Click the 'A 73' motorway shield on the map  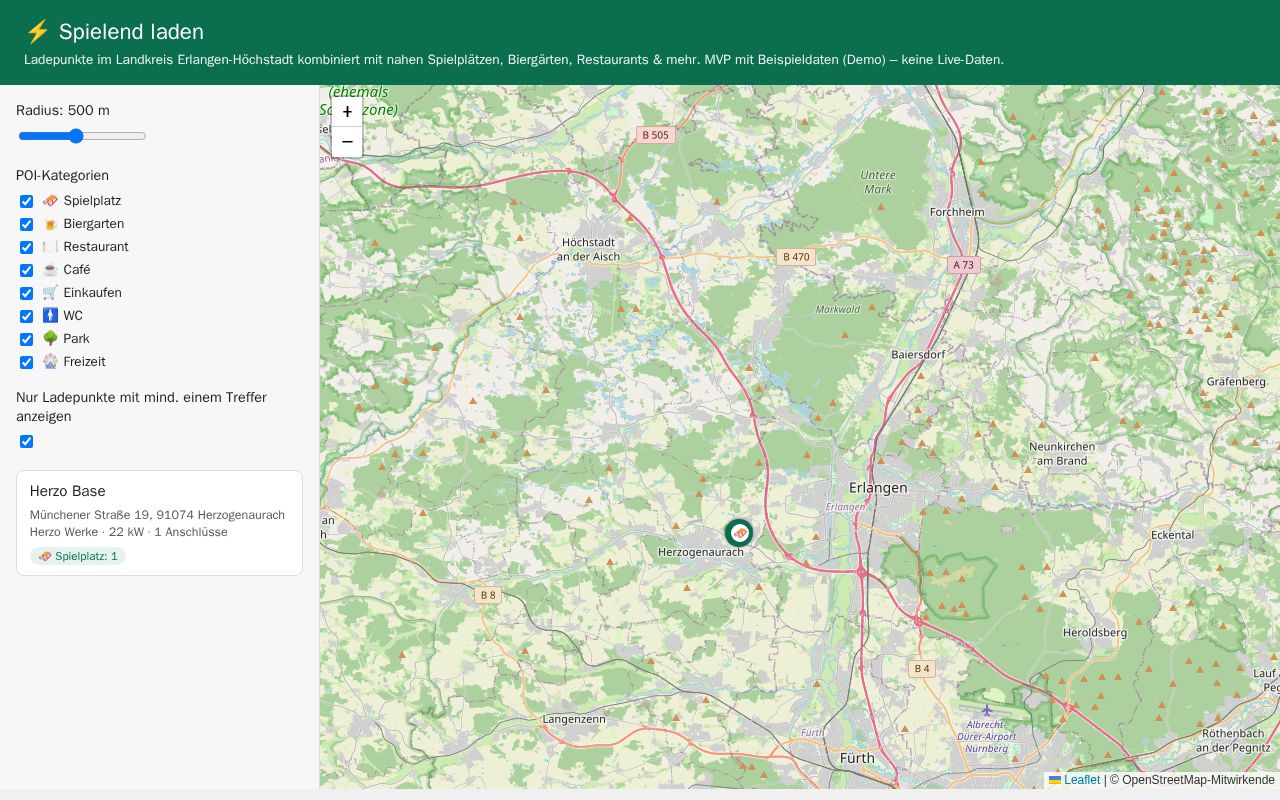coord(963,265)
